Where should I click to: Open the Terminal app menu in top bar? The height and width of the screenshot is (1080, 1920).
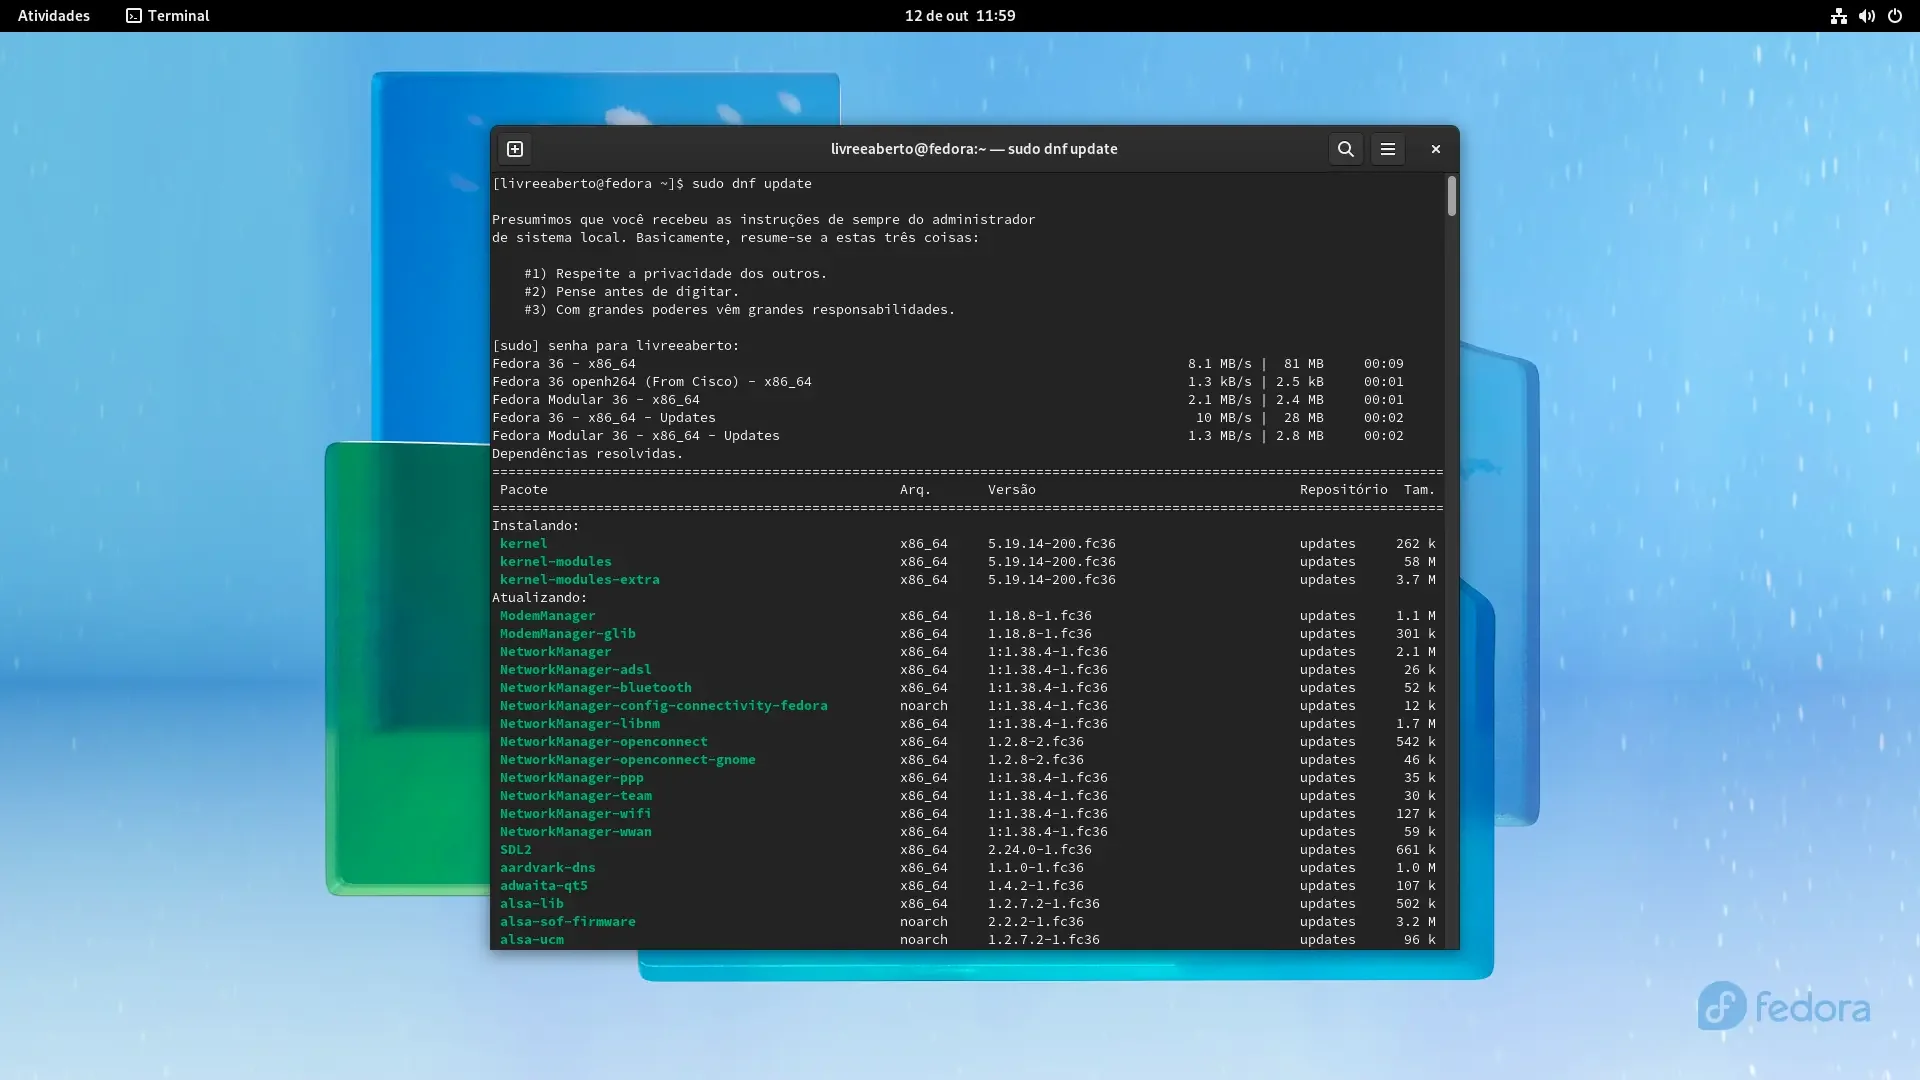coord(168,16)
